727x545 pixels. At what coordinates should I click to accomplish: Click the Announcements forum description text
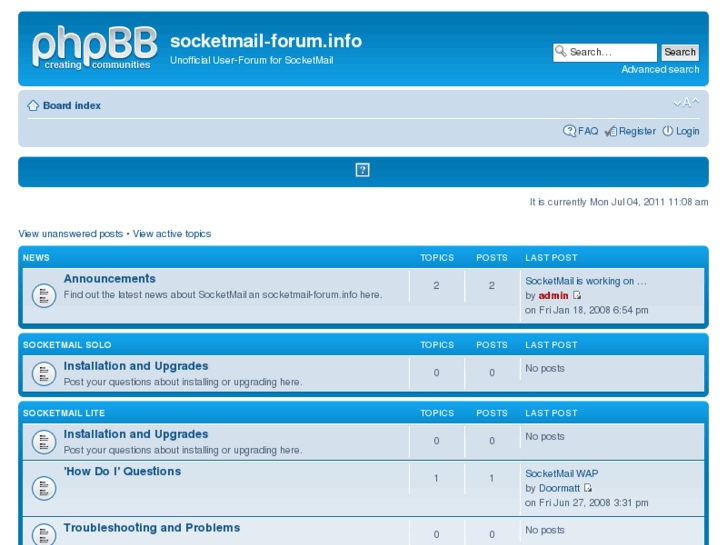pos(223,295)
